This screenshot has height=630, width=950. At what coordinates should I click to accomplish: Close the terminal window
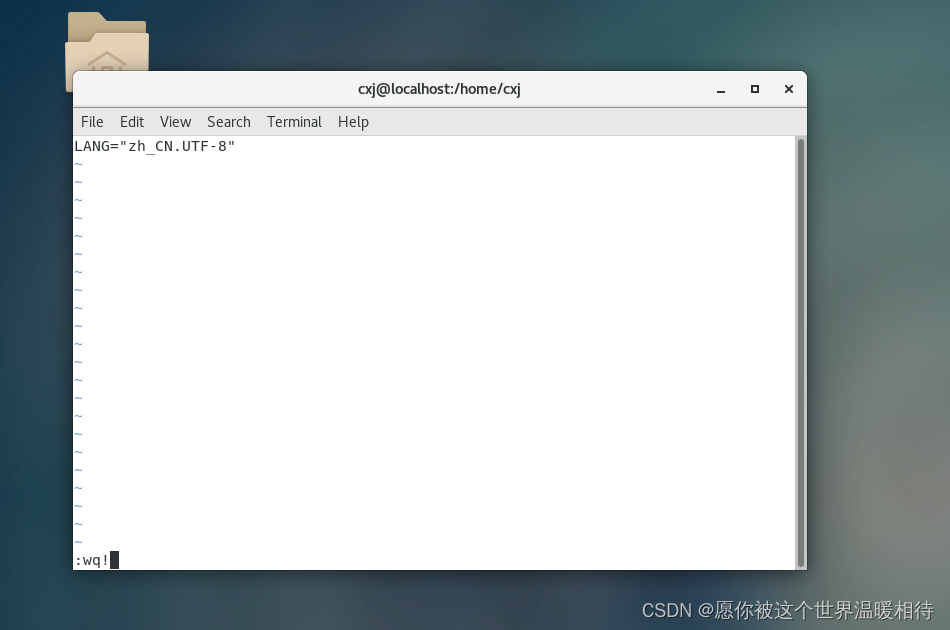click(x=789, y=89)
